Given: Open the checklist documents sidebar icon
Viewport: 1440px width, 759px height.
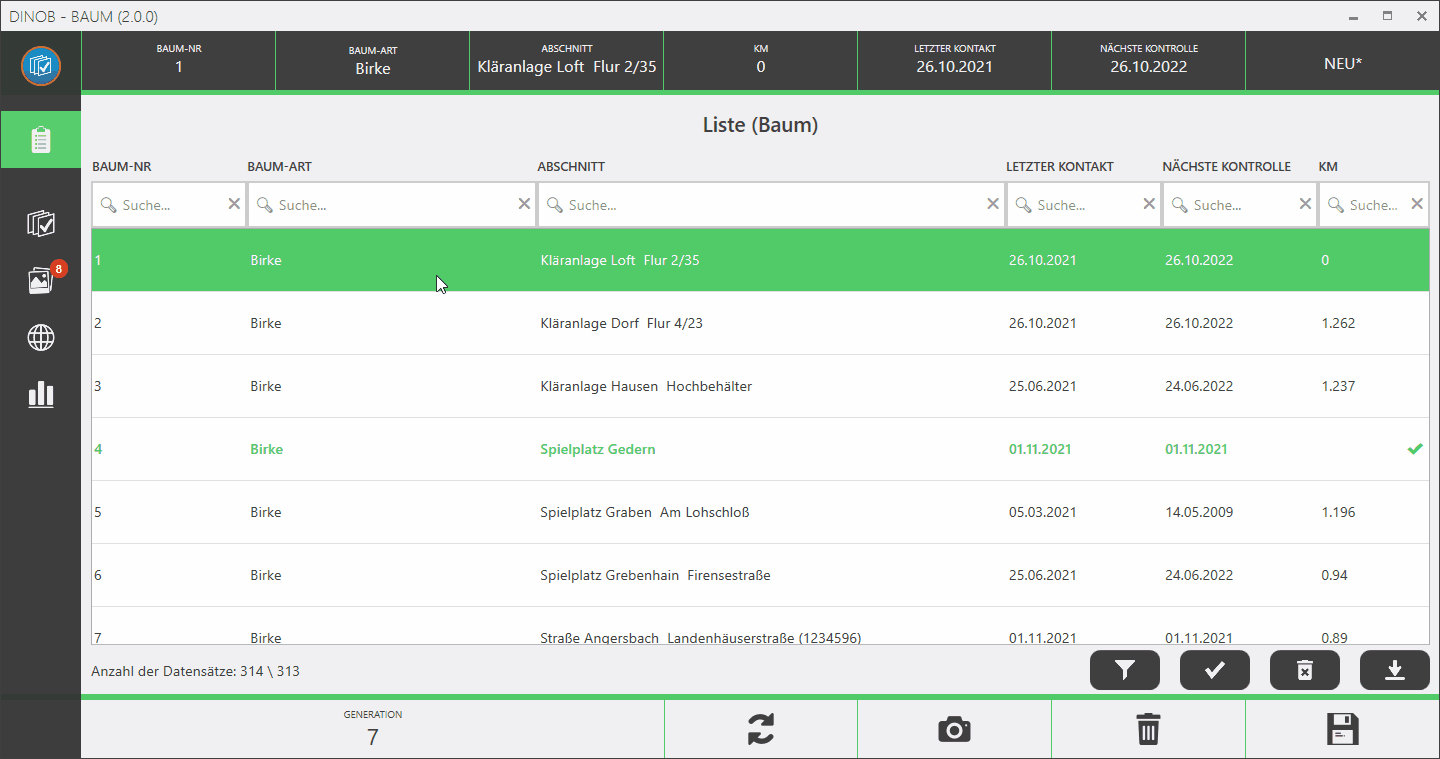Looking at the screenshot, I should pyautogui.click(x=40, y=223).
